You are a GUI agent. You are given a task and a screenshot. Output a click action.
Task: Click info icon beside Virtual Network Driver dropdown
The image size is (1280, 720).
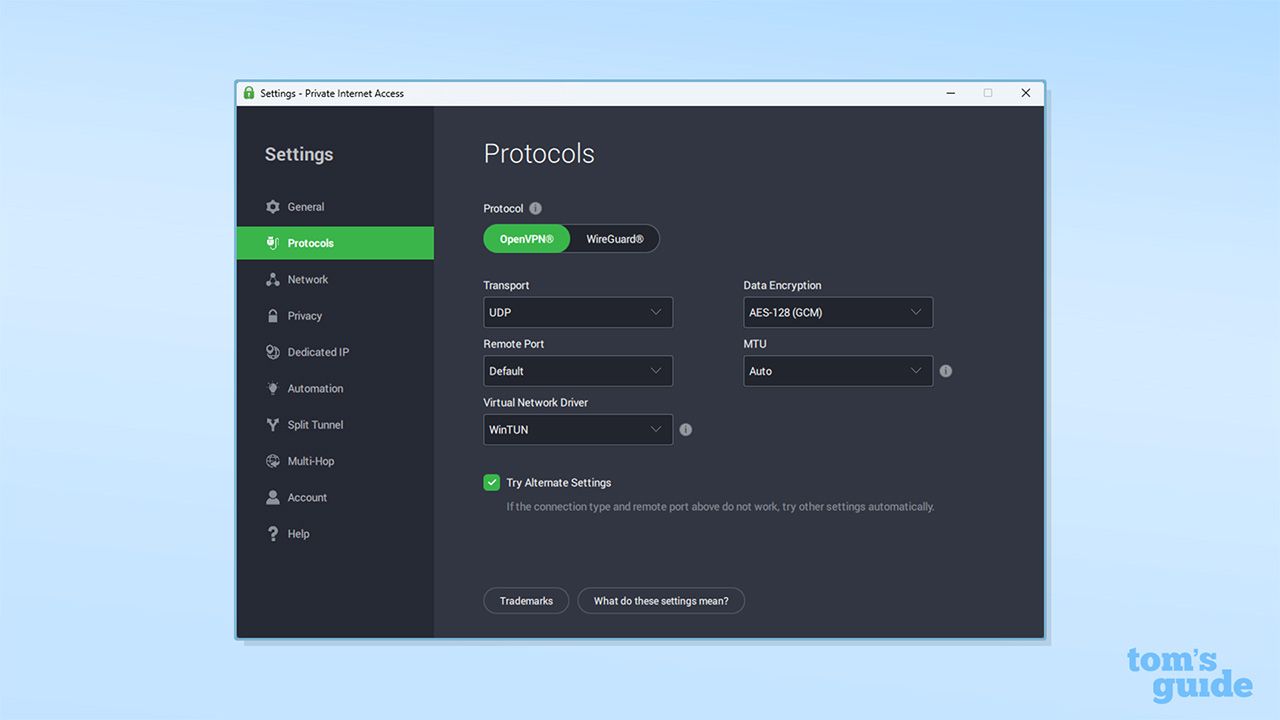(686, 430)
